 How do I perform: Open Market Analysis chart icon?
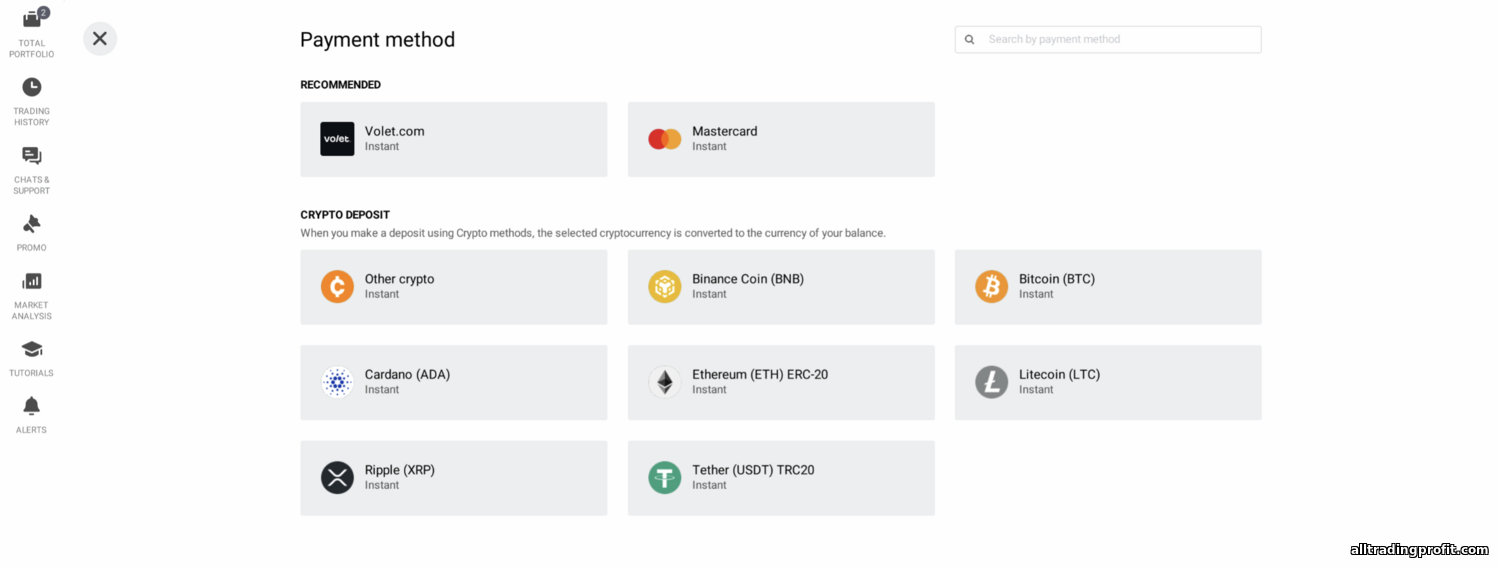pyautogui.click(x=32, y=282)
